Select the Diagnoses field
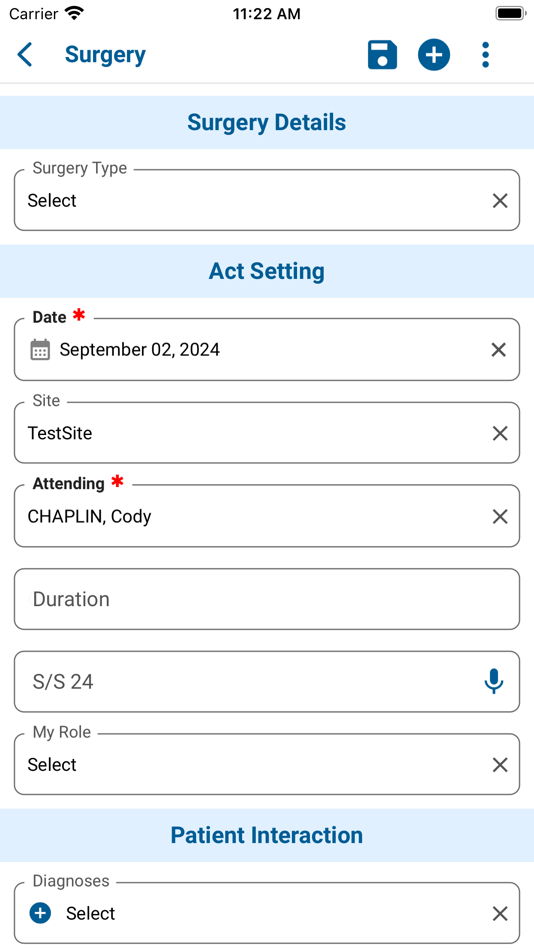534x950 pixels. point(267,913)
